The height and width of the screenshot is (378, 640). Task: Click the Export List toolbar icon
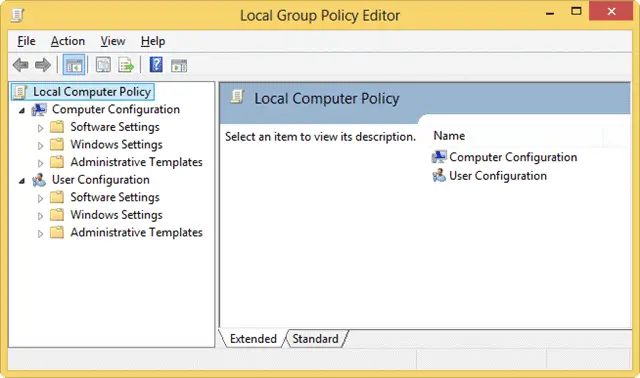(126, 65)
